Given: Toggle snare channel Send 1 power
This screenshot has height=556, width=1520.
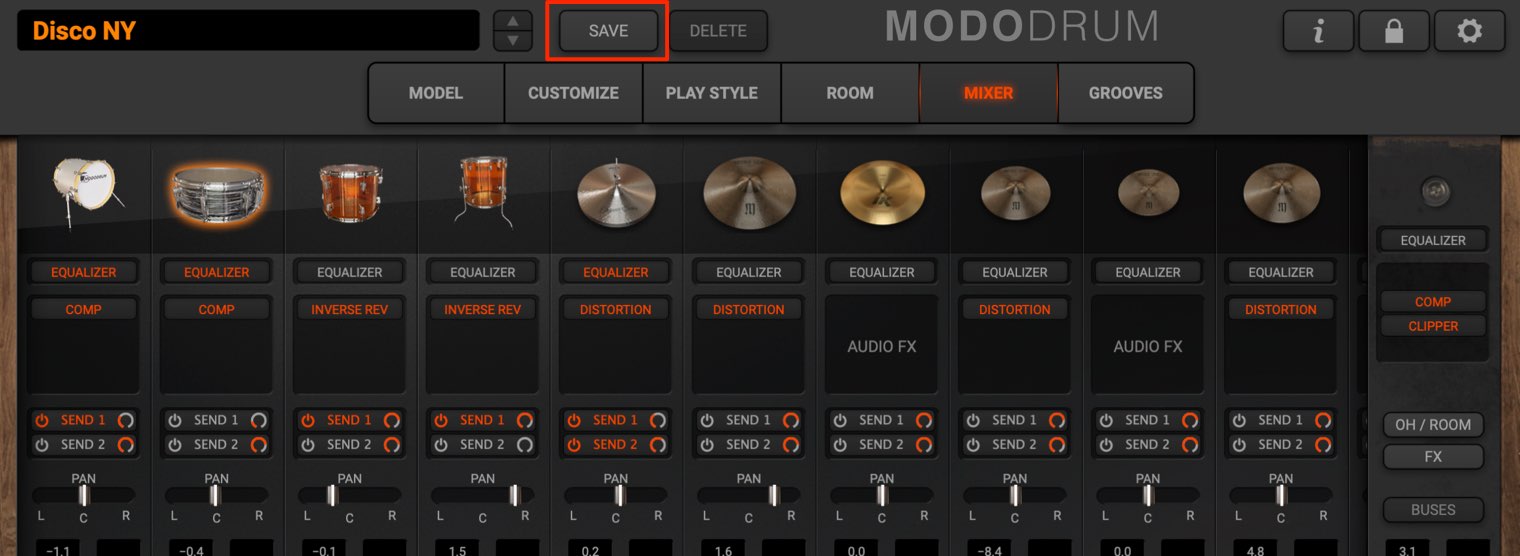Looking at the screenshot, I should [x=175, y=420].
